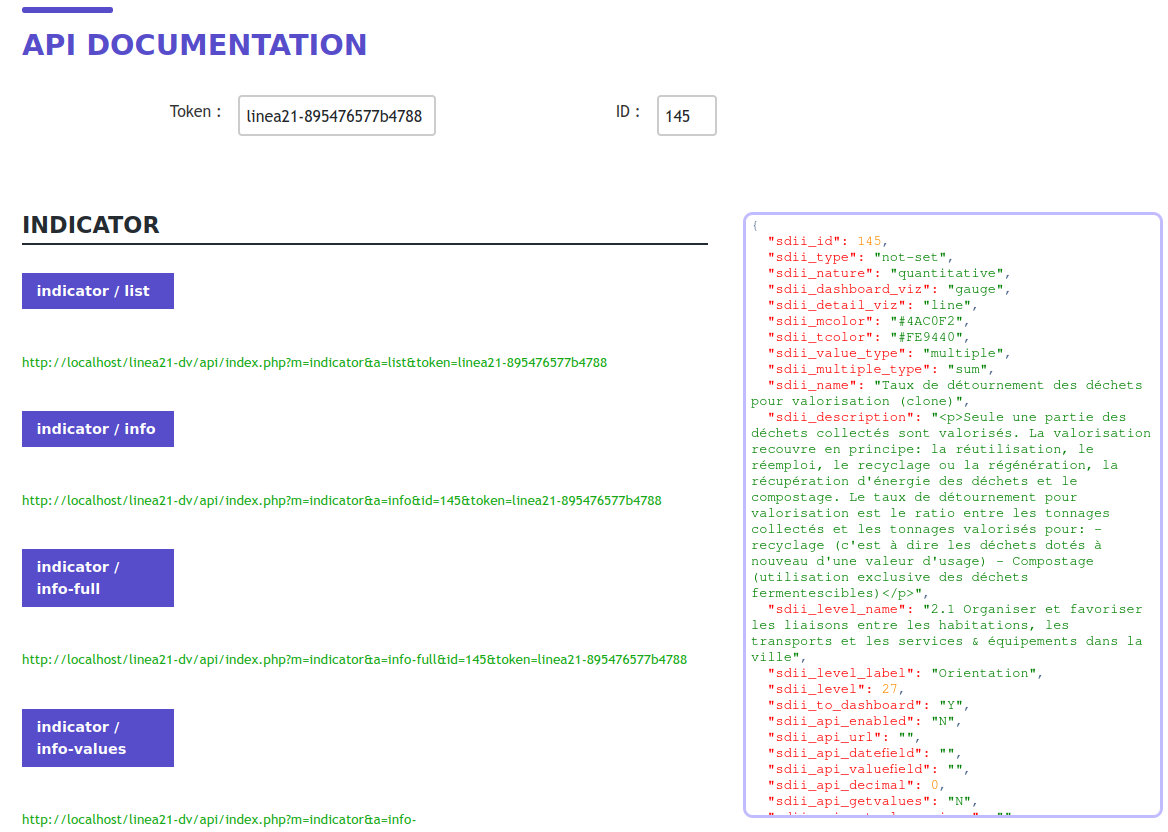Click the indicator / info-full button
Screen dimensions: 1168x832
98,578
